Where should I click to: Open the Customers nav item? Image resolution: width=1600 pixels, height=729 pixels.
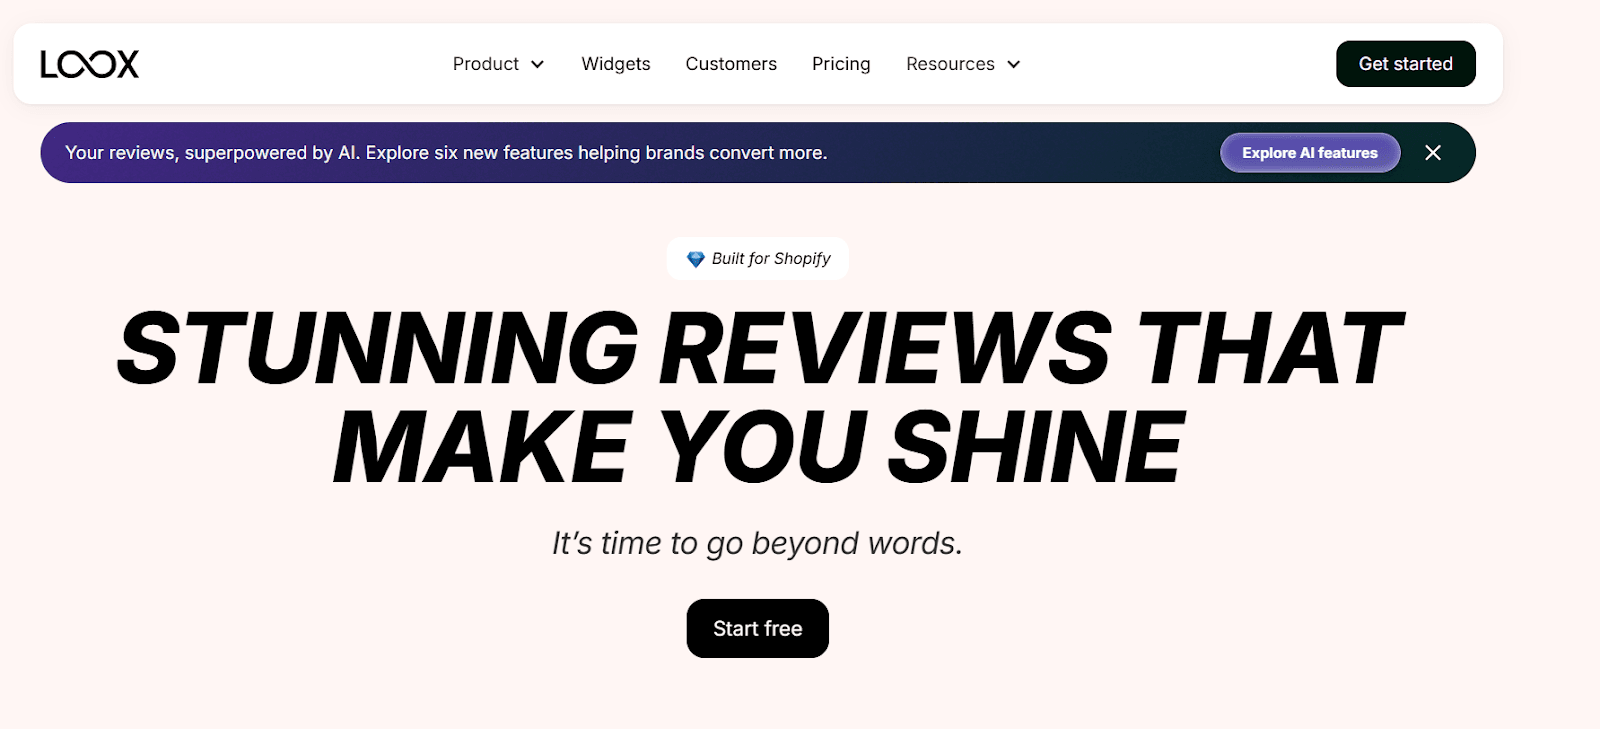(730, 64)
